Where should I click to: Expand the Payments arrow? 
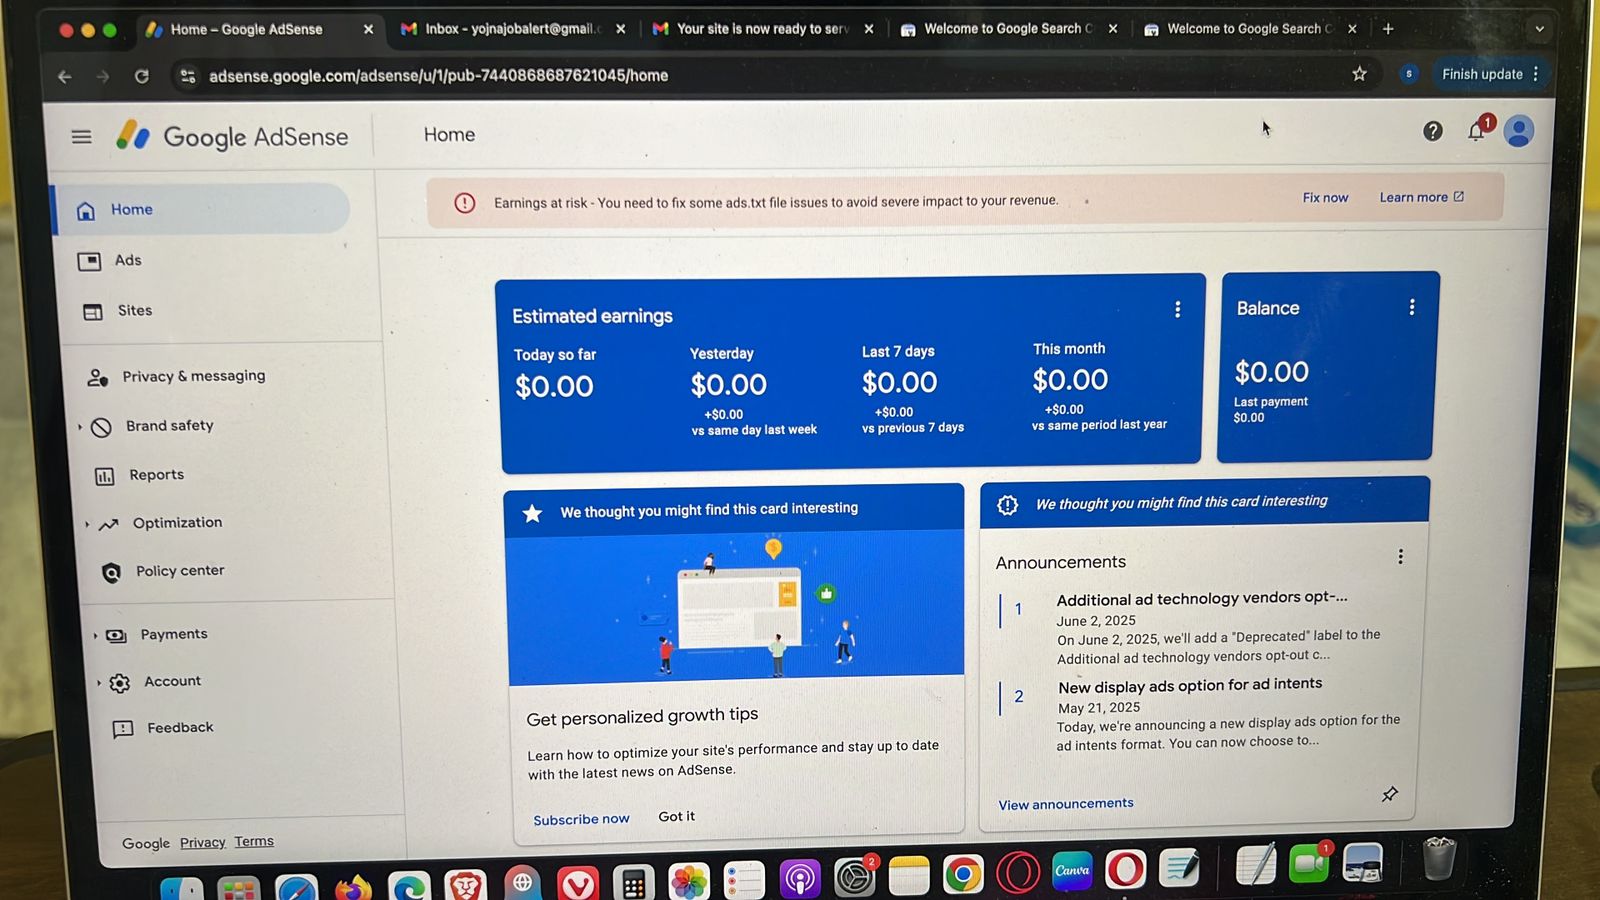pos(95,636)
